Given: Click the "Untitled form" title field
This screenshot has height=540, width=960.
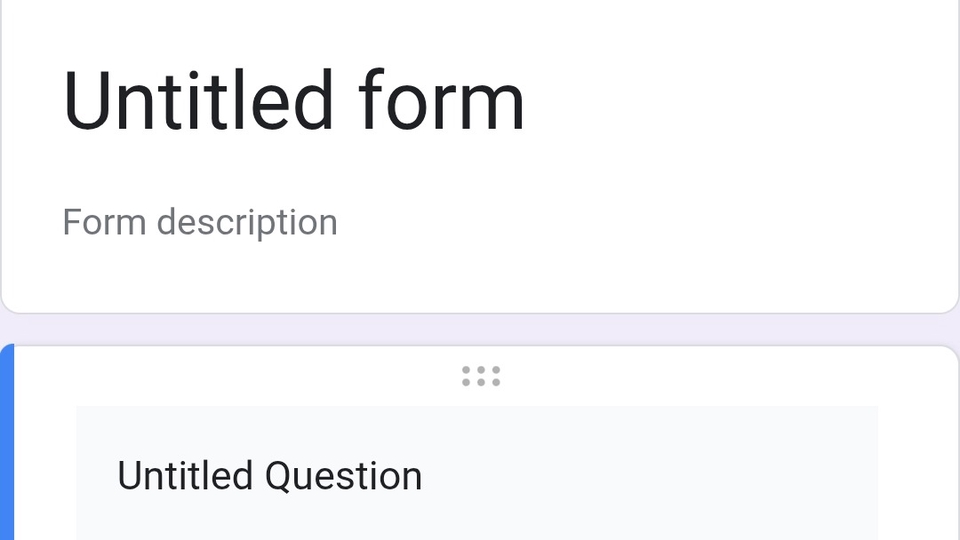Looking at the screenshot, I should (x=293, y=101).
